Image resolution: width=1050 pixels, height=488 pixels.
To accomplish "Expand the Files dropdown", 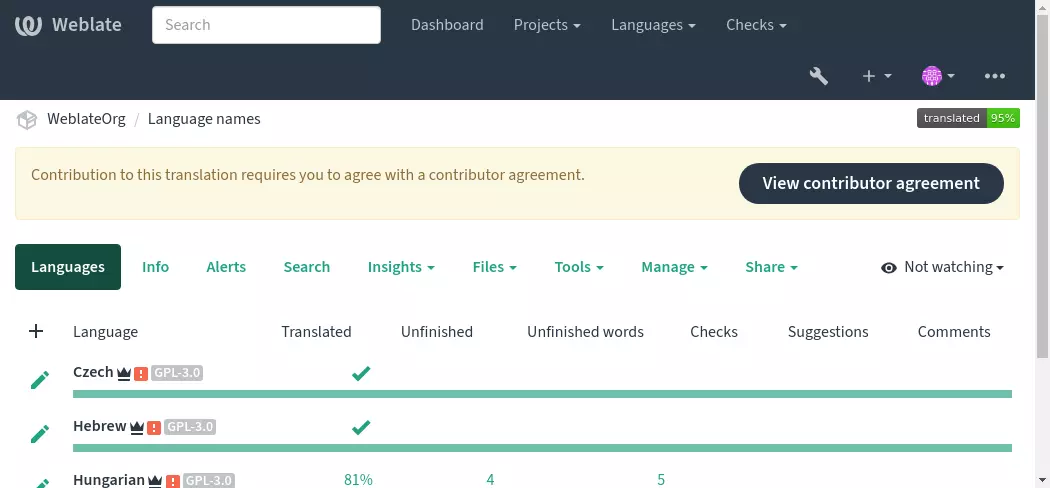I will [495, 267].
